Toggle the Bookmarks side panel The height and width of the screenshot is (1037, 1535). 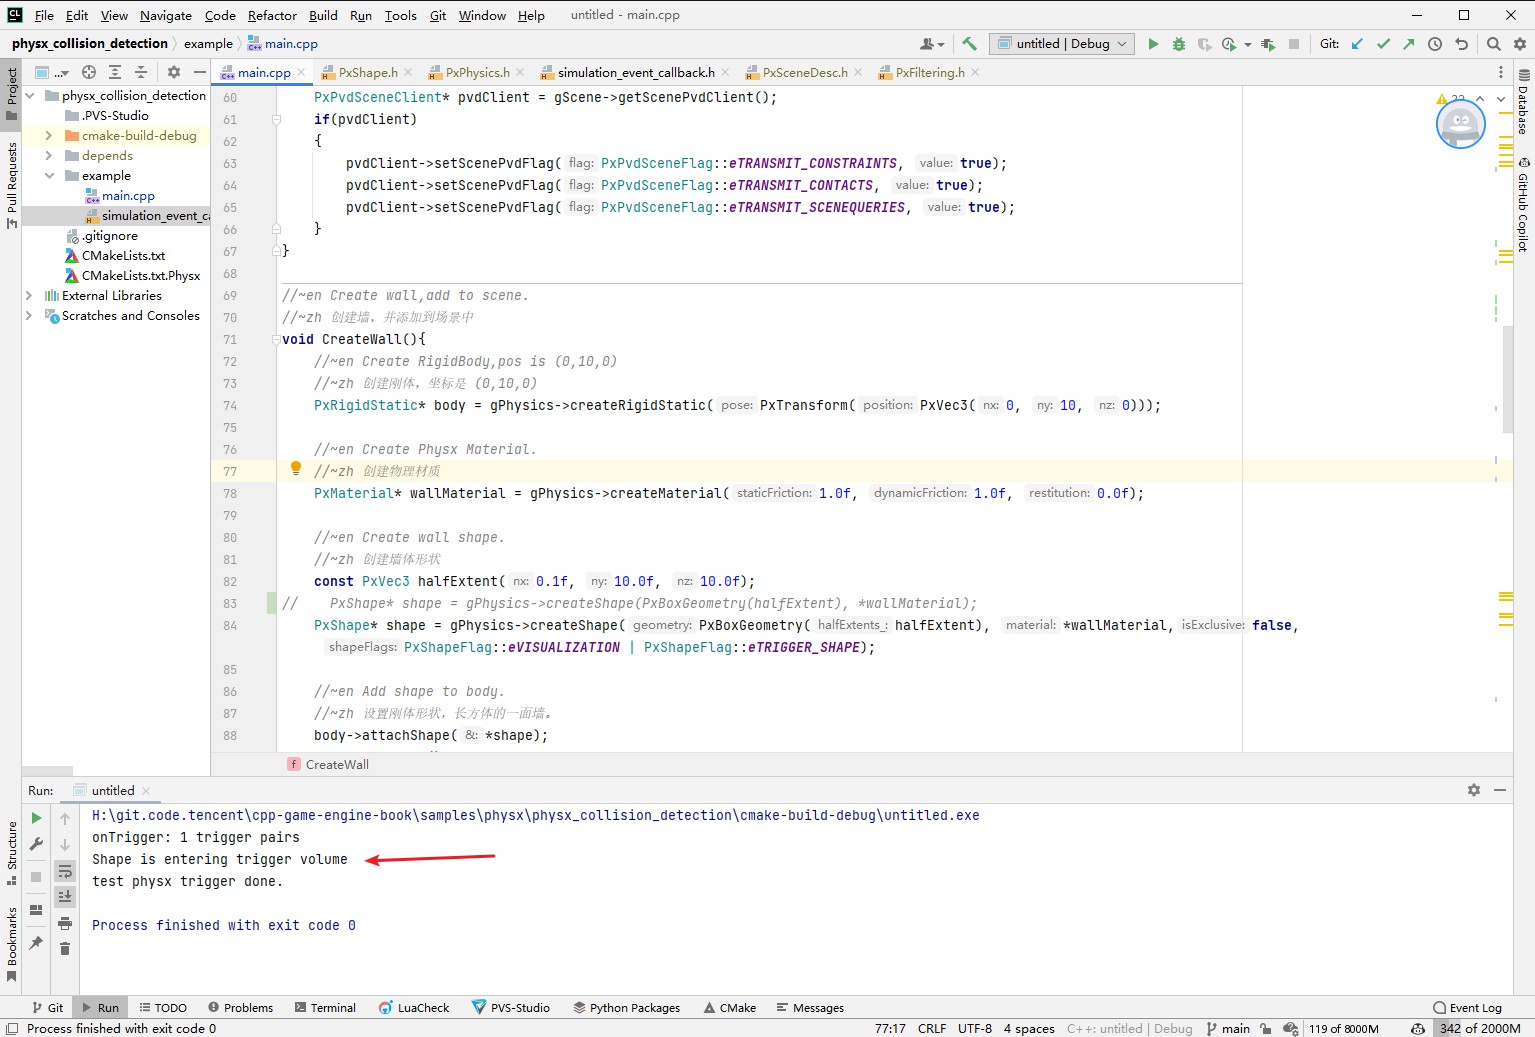coord(11,945)
